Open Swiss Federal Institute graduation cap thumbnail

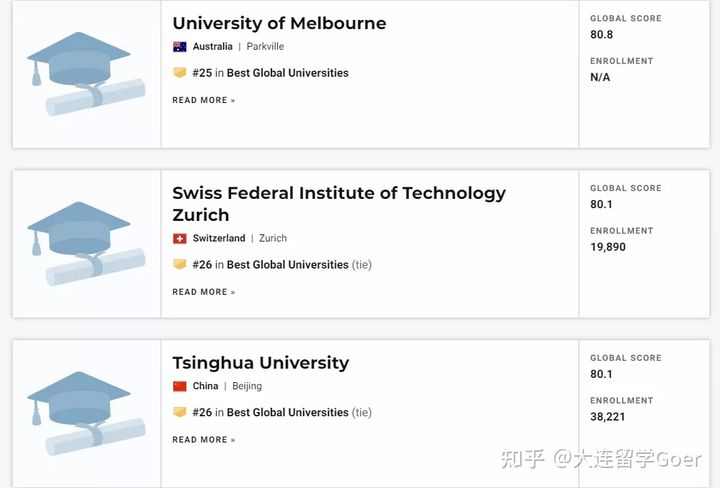click(x=86, y=244)
